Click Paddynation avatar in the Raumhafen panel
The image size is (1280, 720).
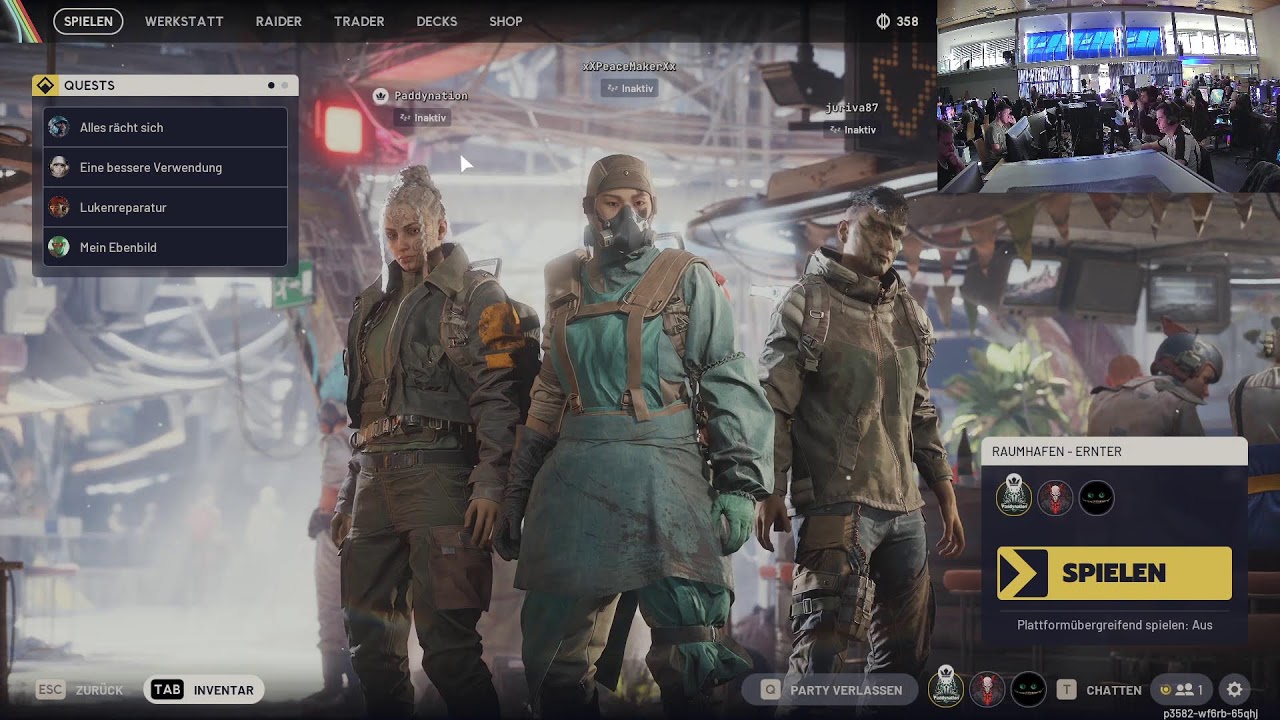[1014, 496]
